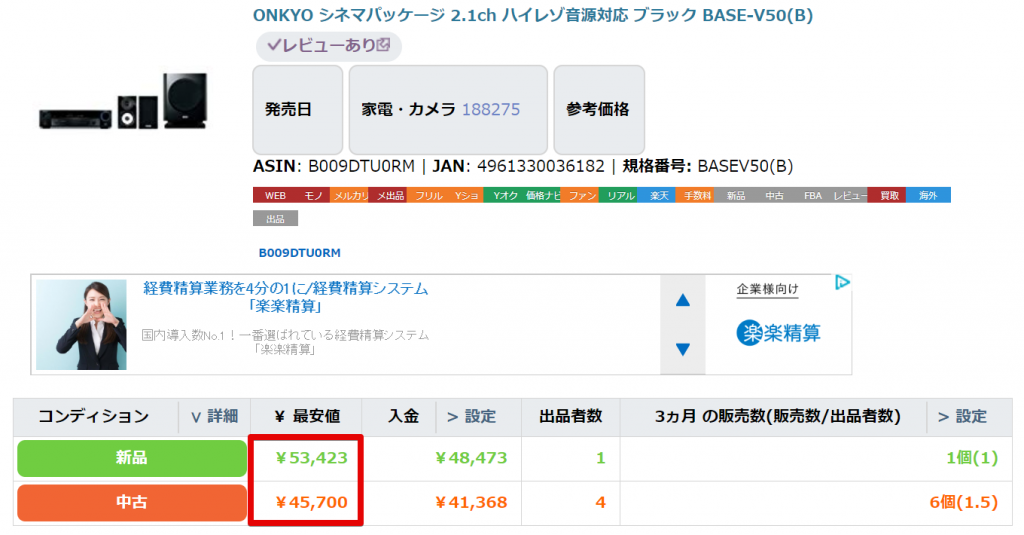This screenshot has height=535, width=1024.
Task: Open the 価格ナビ tag
Action: click(x=541, y=195)
